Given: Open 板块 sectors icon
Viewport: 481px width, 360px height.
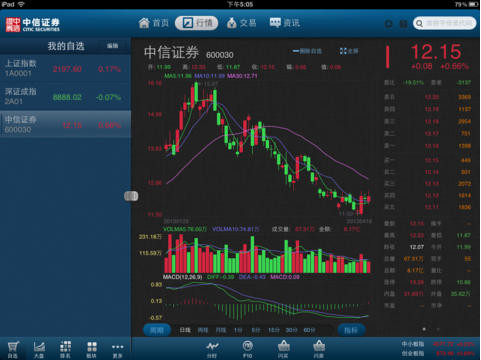Looking at the screenshot, I should coord(92,349).
